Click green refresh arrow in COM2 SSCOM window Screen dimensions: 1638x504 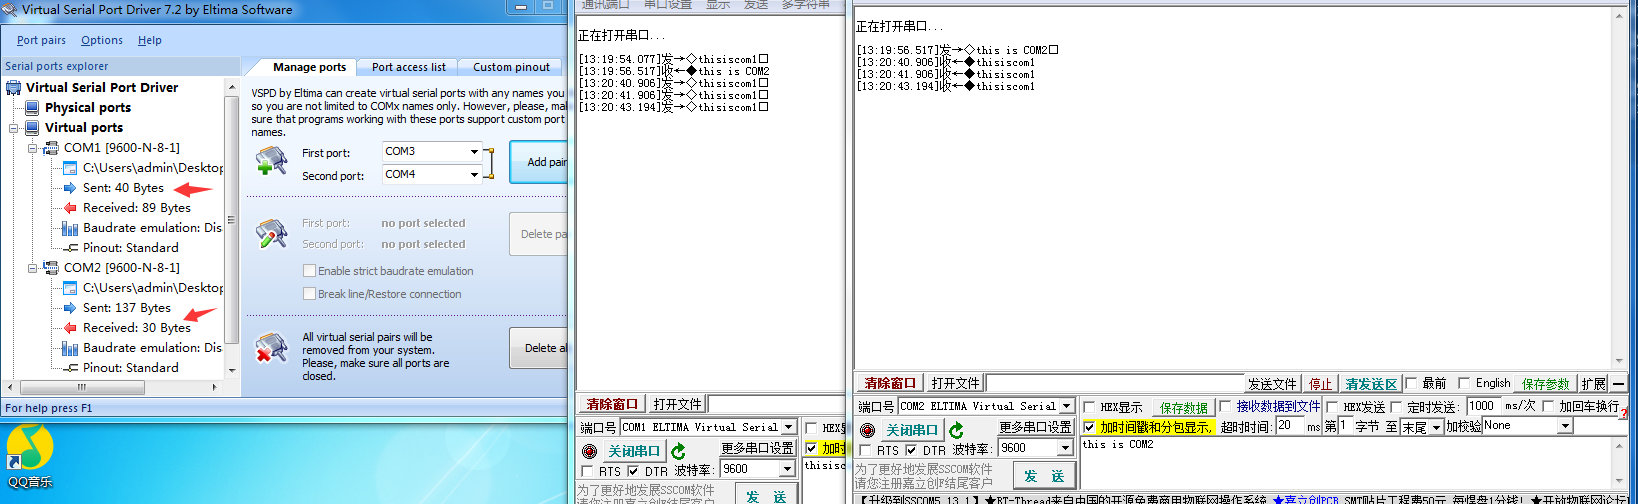(x=956, y=430)
